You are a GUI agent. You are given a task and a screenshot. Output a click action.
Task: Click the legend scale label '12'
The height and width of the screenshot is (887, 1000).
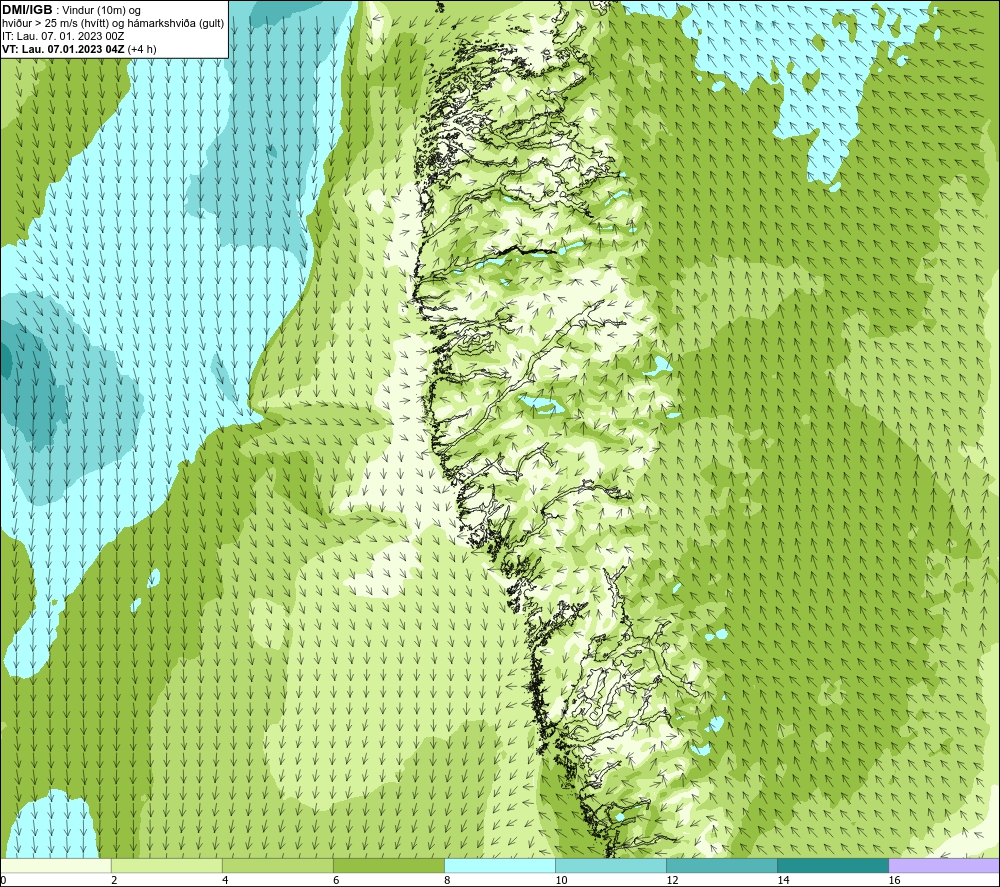point(672,881)
